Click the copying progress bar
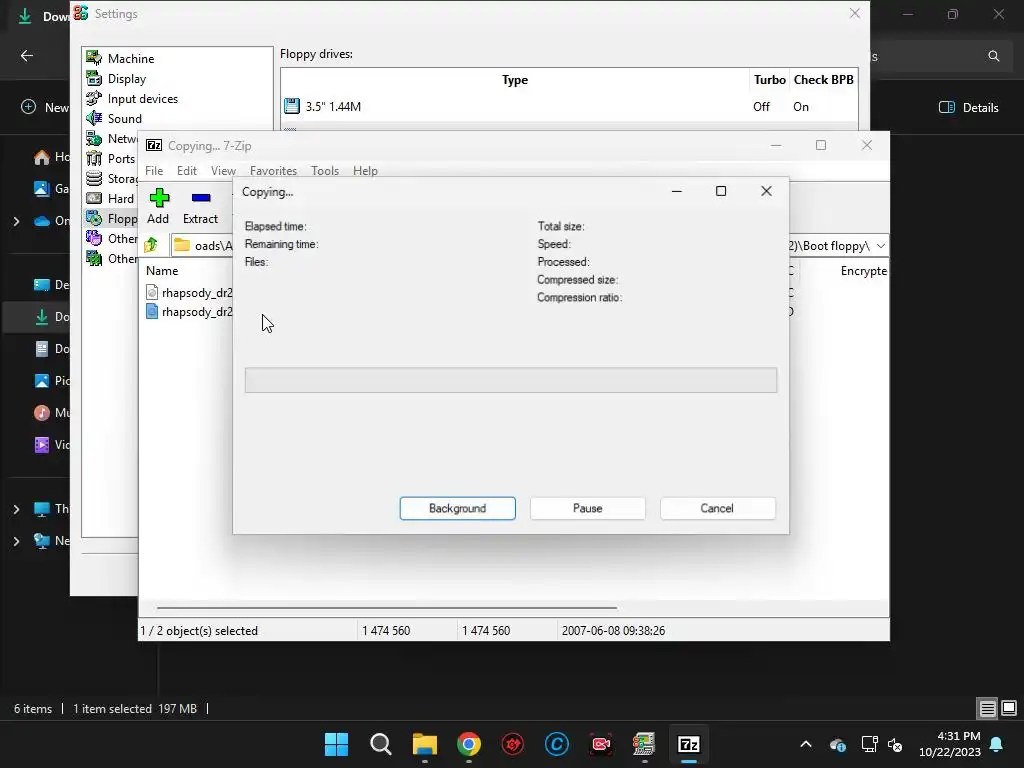 point(511,380)
